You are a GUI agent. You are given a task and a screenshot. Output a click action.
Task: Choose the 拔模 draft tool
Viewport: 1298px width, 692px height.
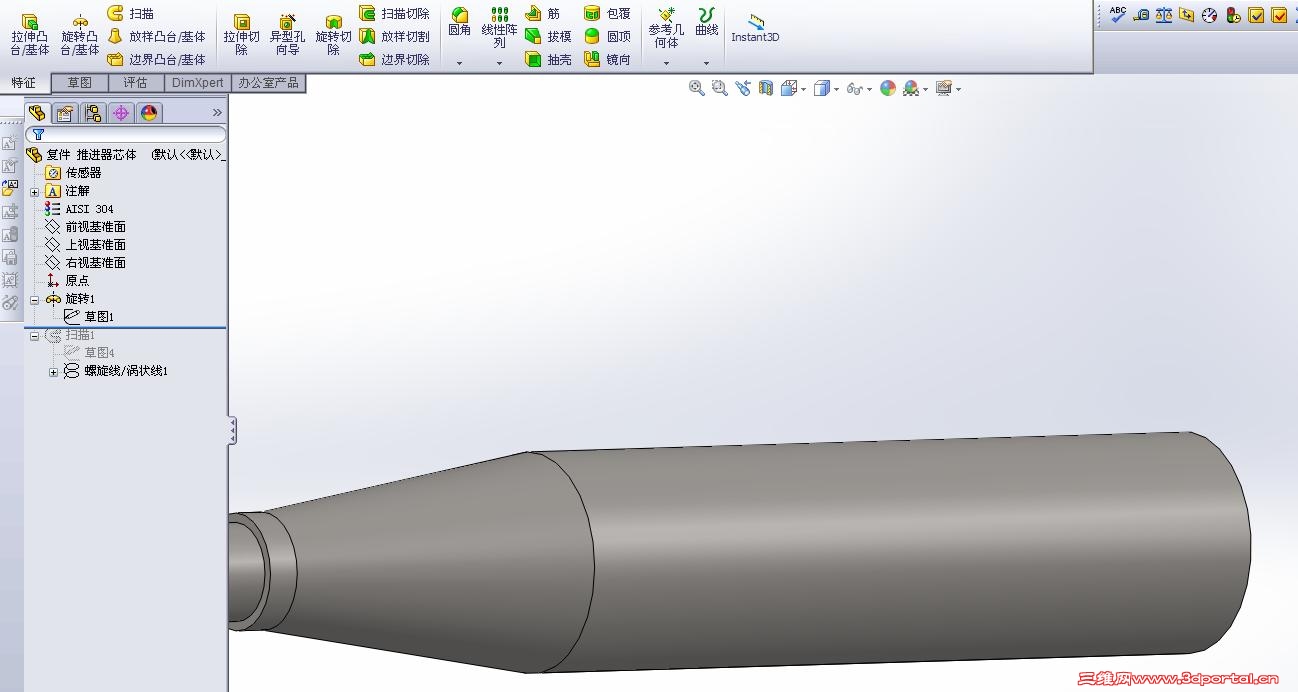(549, 36)
